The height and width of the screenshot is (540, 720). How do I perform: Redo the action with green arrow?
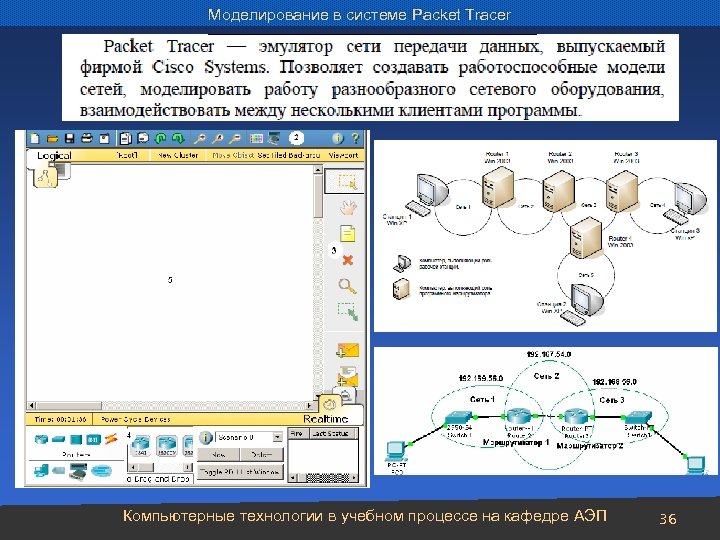click(x=178, y=138)
